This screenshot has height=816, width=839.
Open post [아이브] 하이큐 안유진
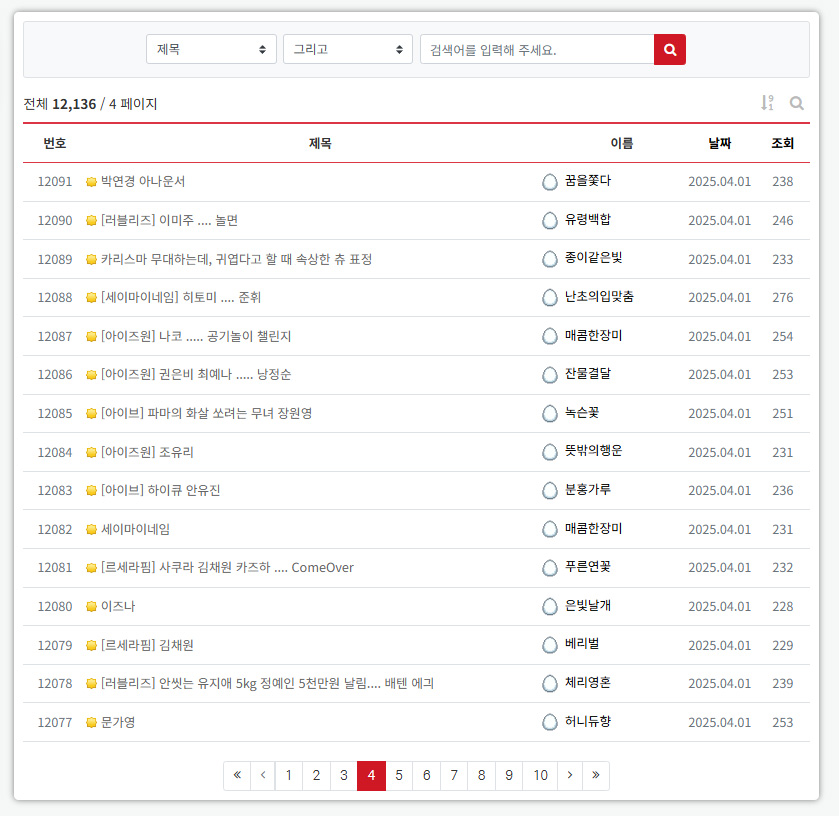(160, 491)
